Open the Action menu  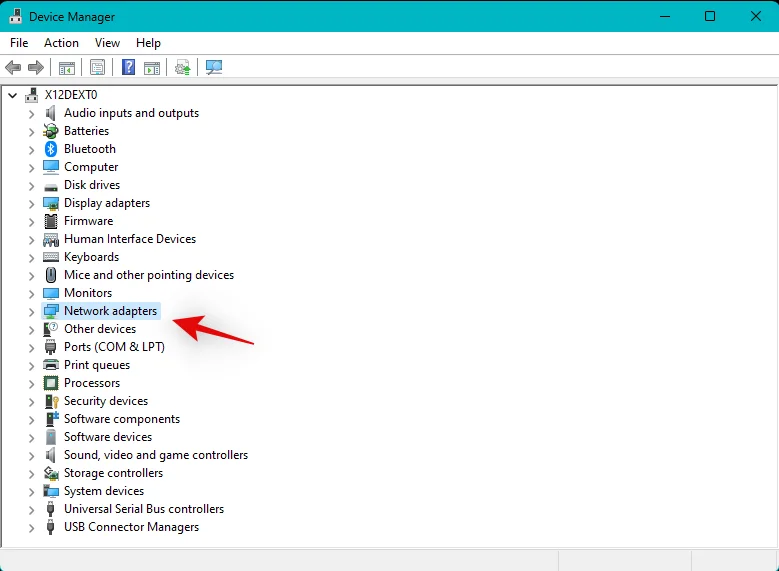click(61, 43)
